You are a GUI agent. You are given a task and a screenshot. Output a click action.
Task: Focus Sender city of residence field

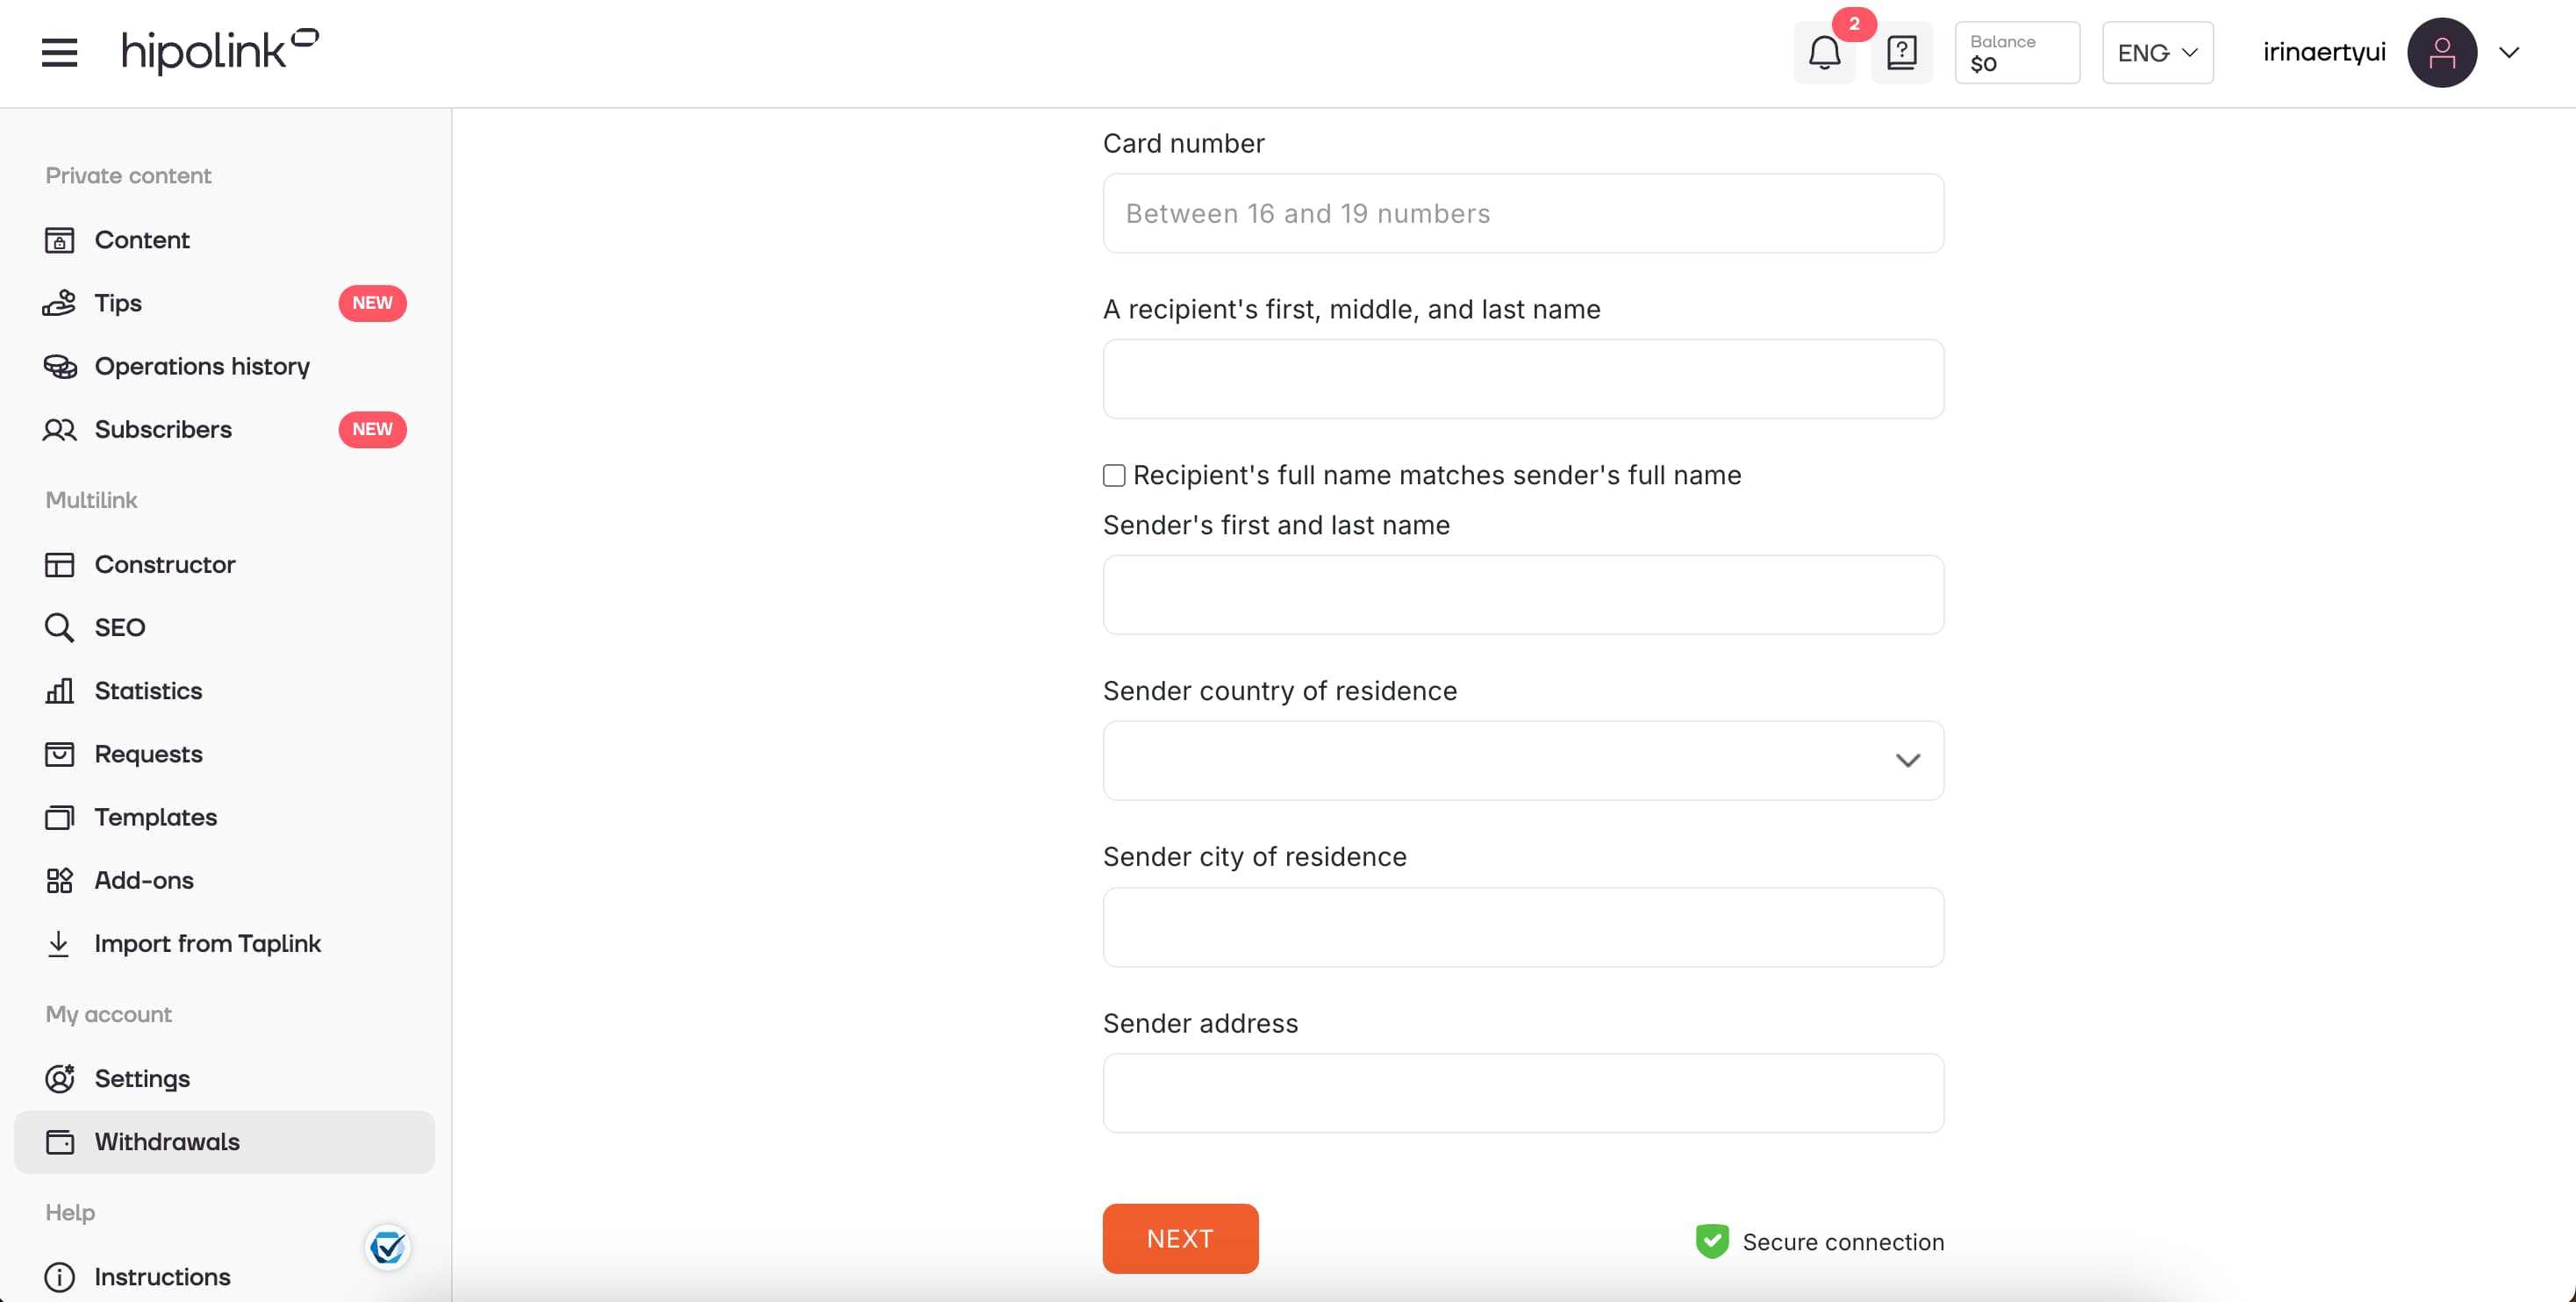point(1523,927)
